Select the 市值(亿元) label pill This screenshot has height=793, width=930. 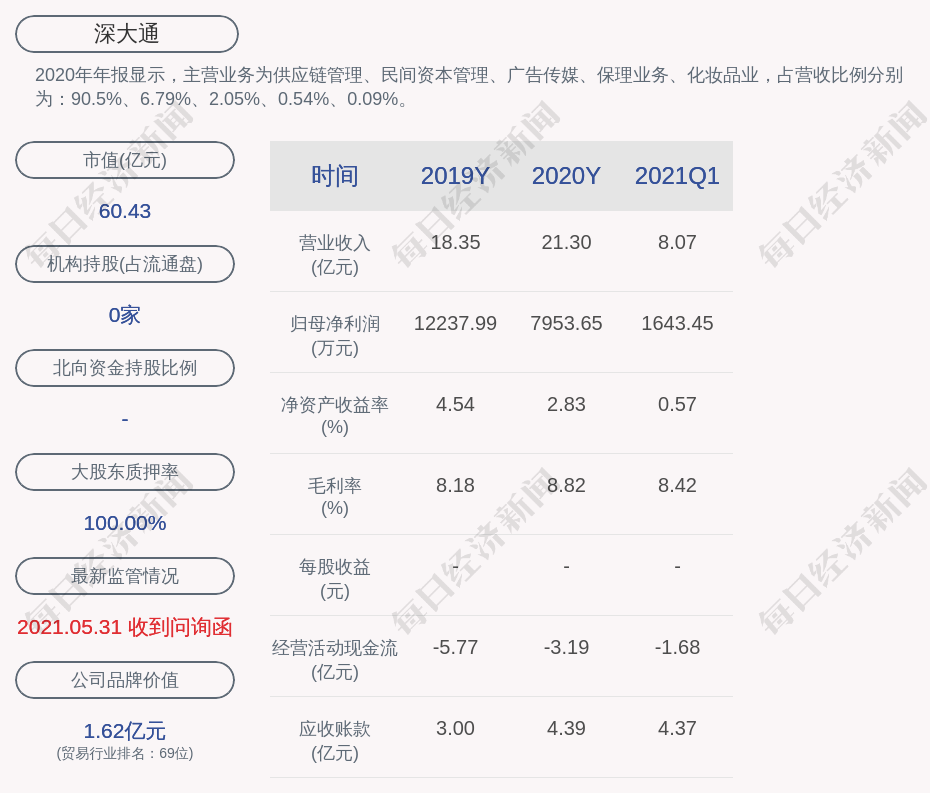point(125,160)
